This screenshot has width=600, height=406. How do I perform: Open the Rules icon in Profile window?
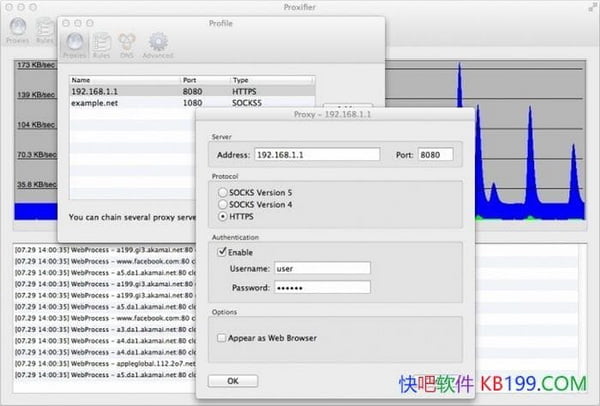click(102, 44)
